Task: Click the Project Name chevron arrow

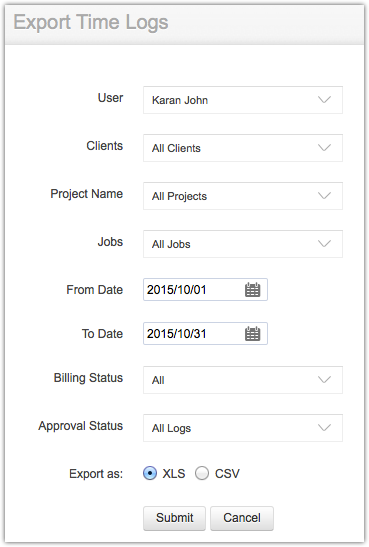Action: (x=324, y=196)
